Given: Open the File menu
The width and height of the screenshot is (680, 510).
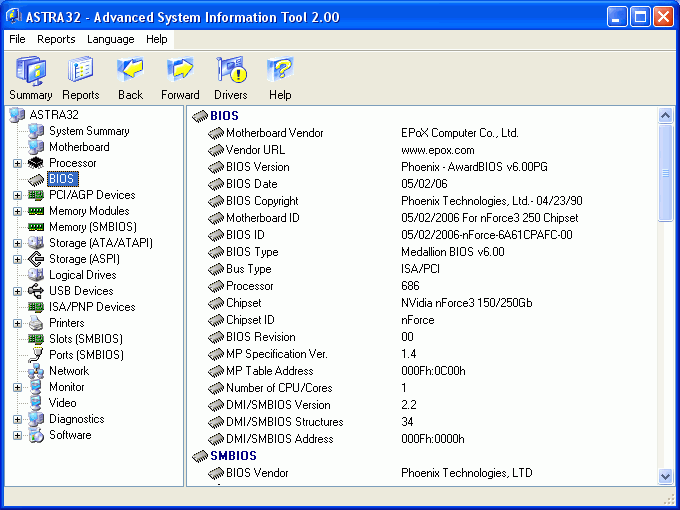Looking at the screenshot, I should tap(17, 39).
